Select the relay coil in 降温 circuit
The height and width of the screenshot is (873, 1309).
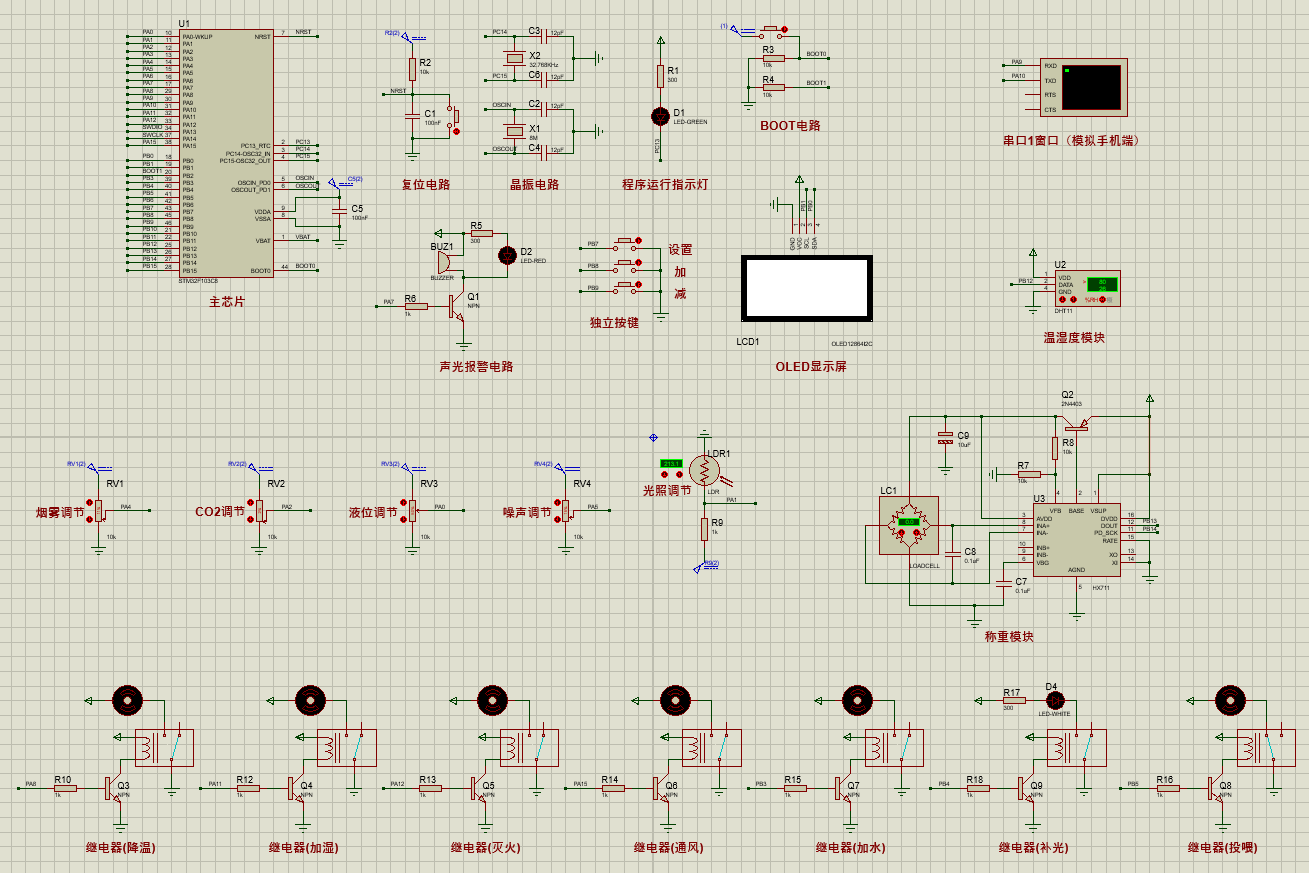(146, 746)
